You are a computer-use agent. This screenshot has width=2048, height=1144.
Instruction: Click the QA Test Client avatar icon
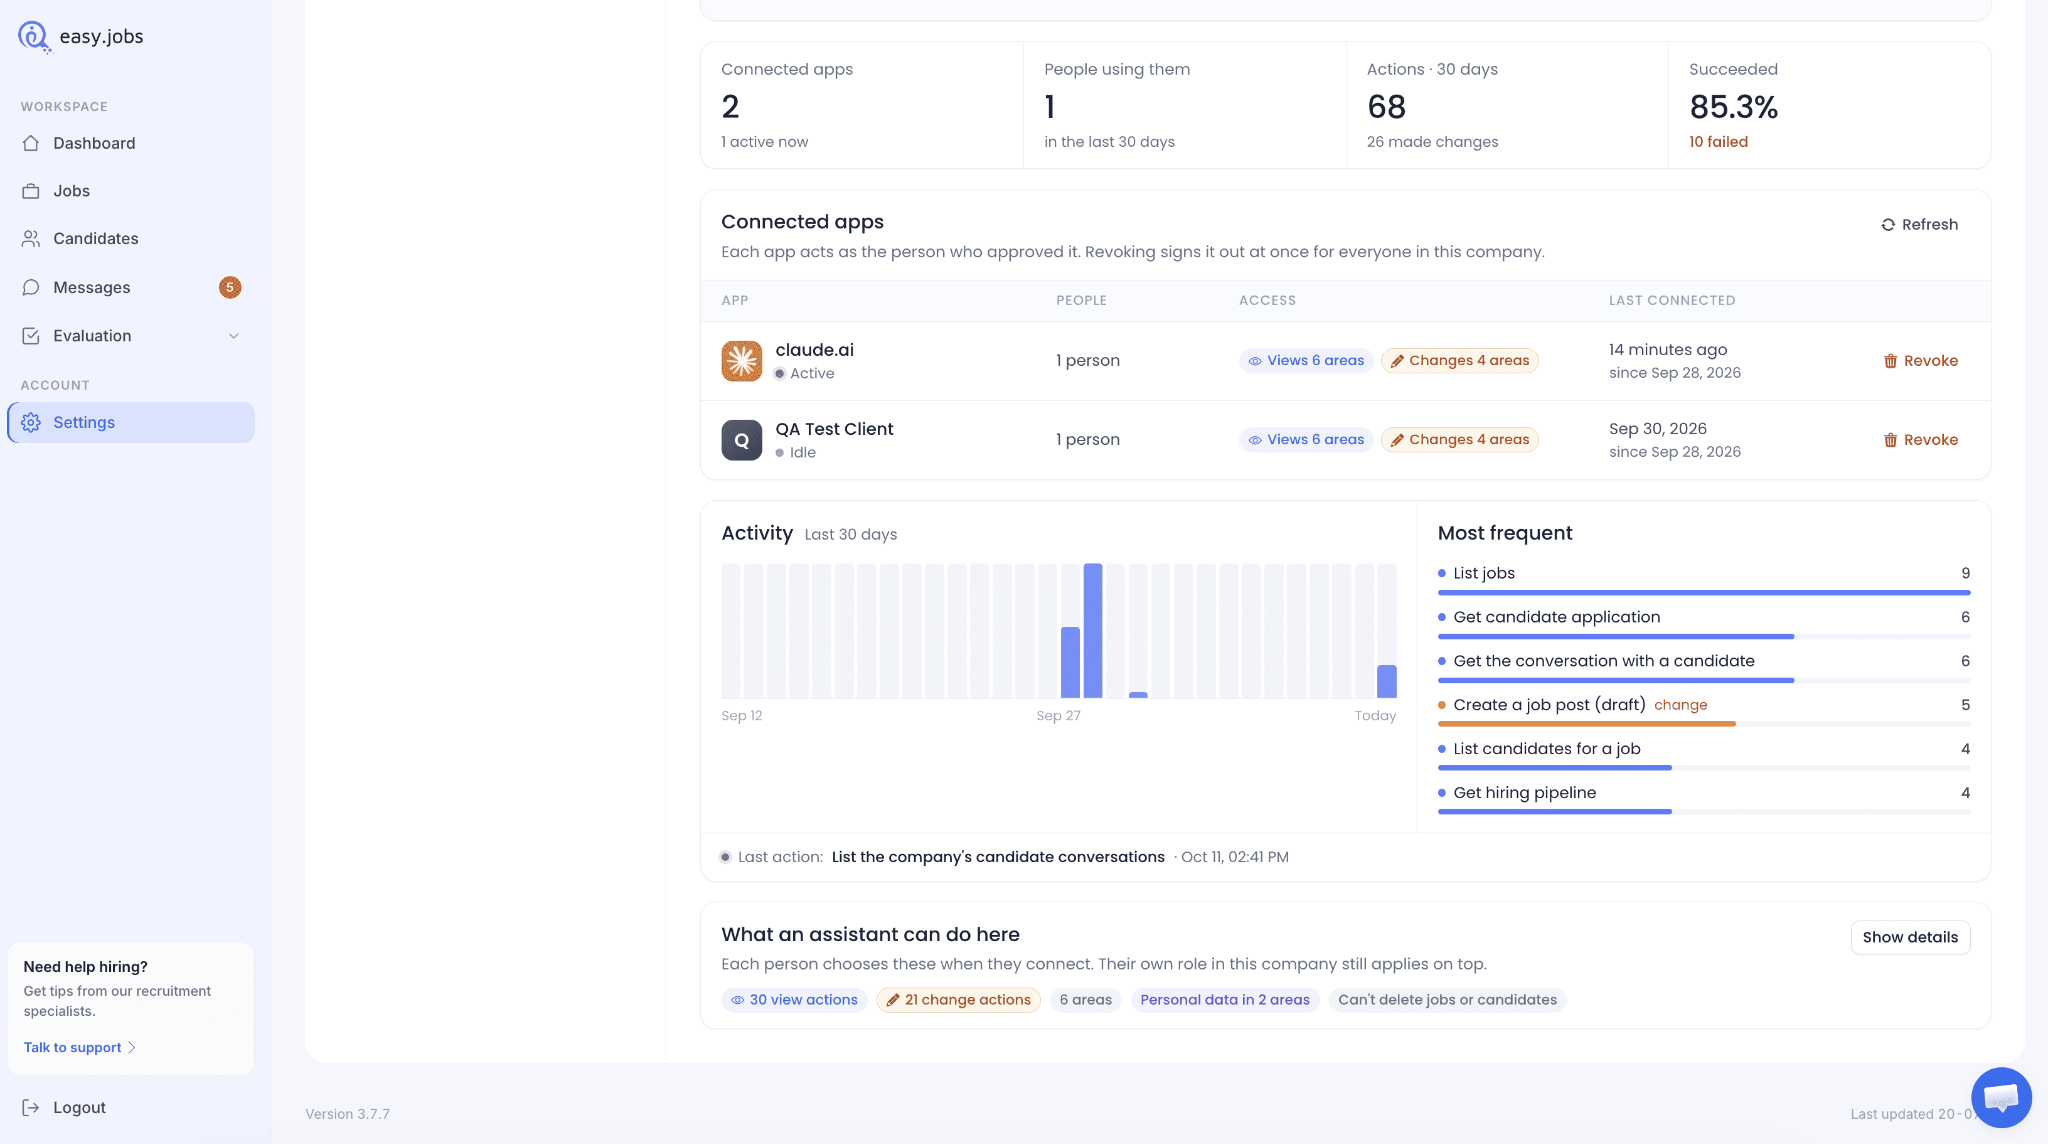click(x=742, y=440)
